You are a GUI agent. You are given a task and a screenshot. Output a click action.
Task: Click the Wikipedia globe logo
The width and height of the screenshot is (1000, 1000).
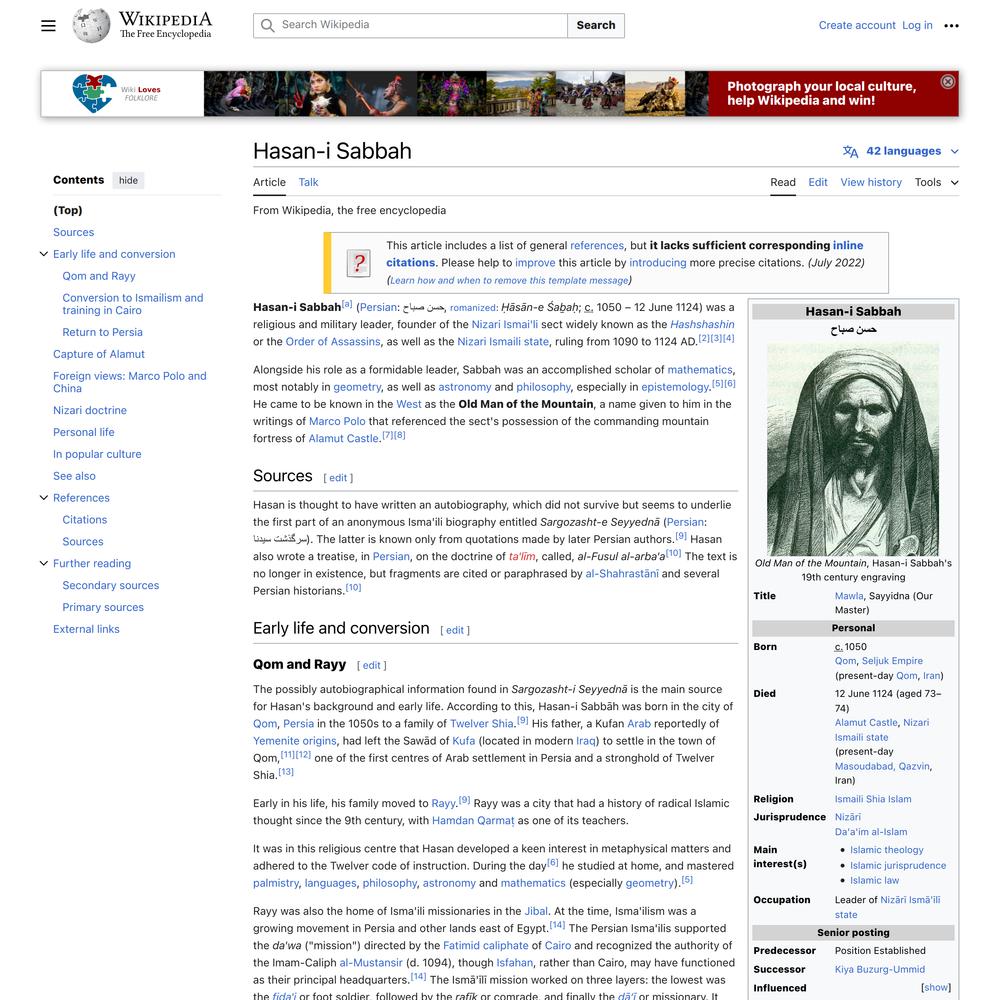[91, 26]
